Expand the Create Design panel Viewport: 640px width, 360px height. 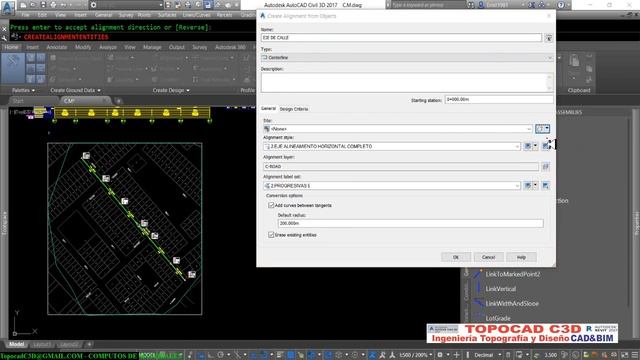171,90
